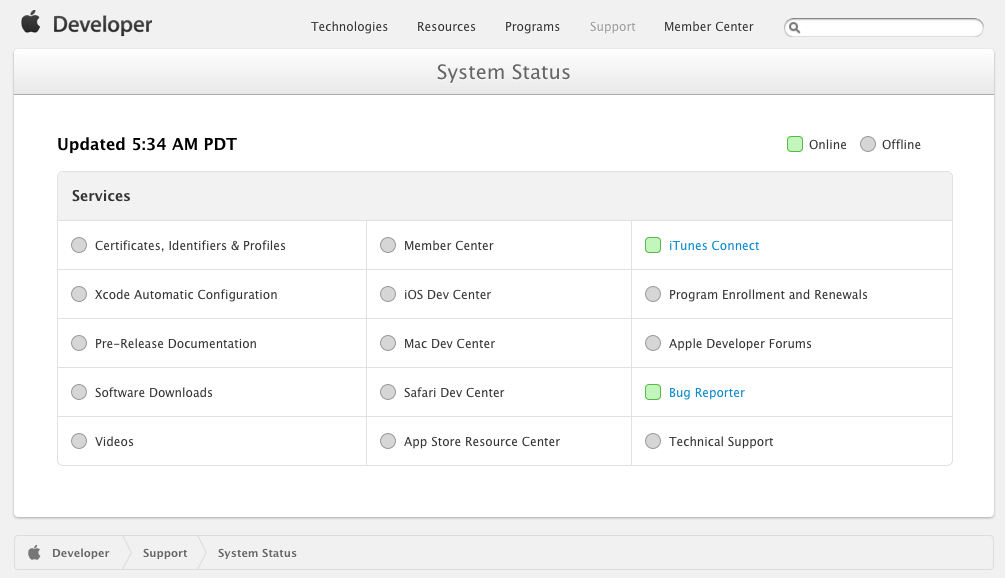Click green status icon beside iTunes Connect
The image size is (1005, 578).
pyautogui.click(x=652, y=245)
